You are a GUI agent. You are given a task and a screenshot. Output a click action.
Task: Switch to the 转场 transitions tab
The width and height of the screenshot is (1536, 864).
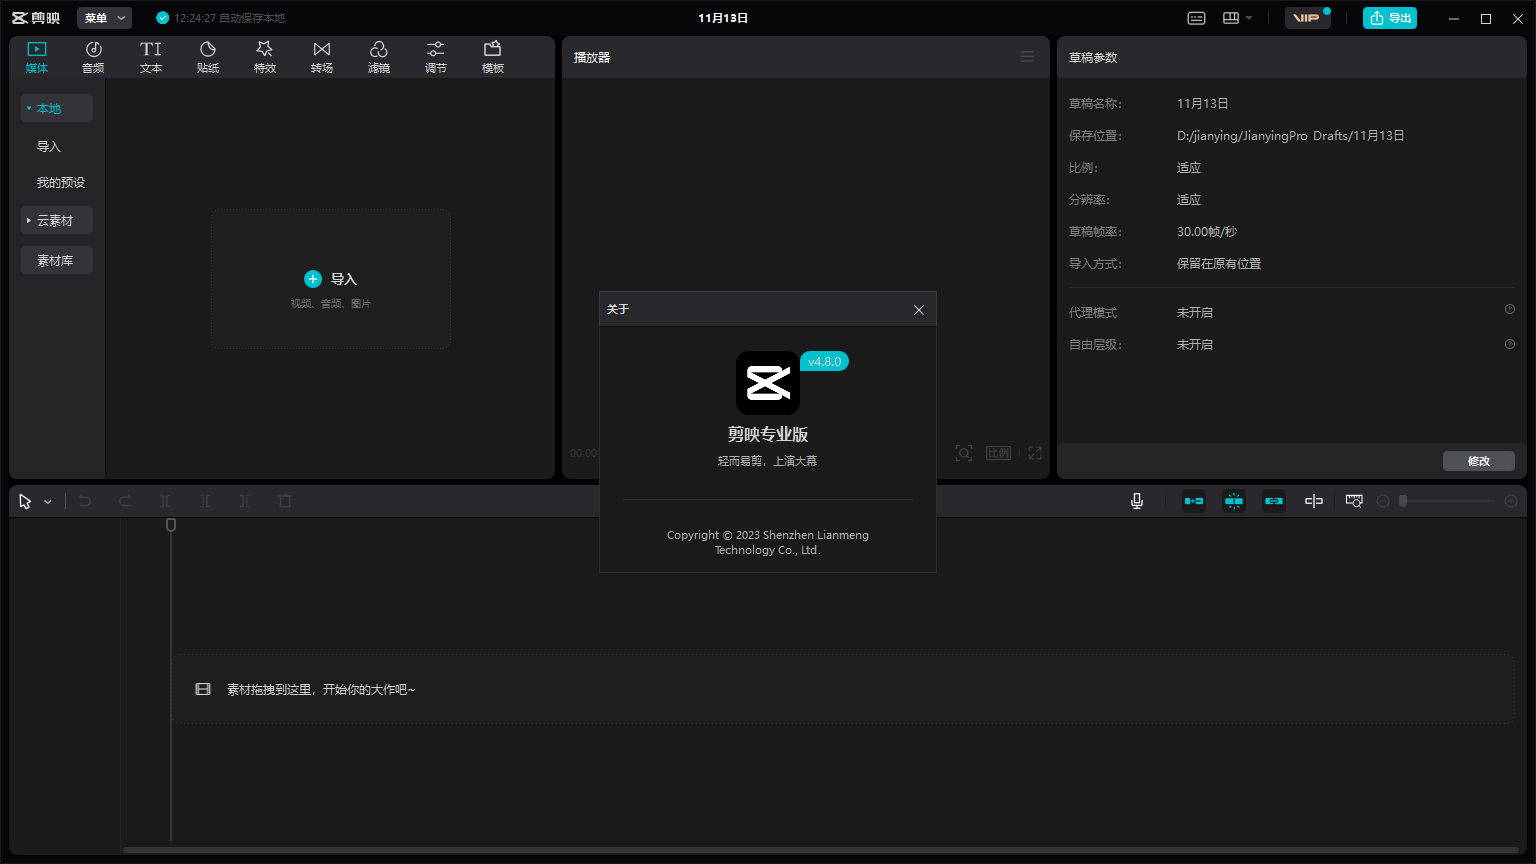pos(322,57)
